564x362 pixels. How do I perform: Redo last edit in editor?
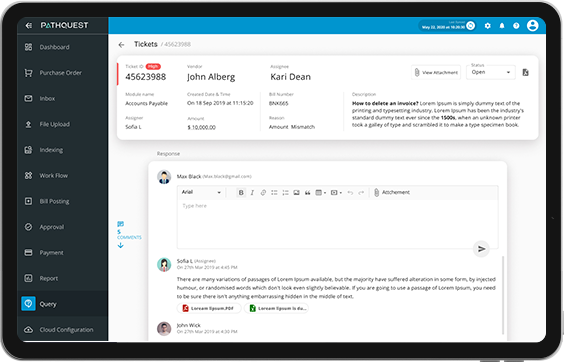(361, 193)
